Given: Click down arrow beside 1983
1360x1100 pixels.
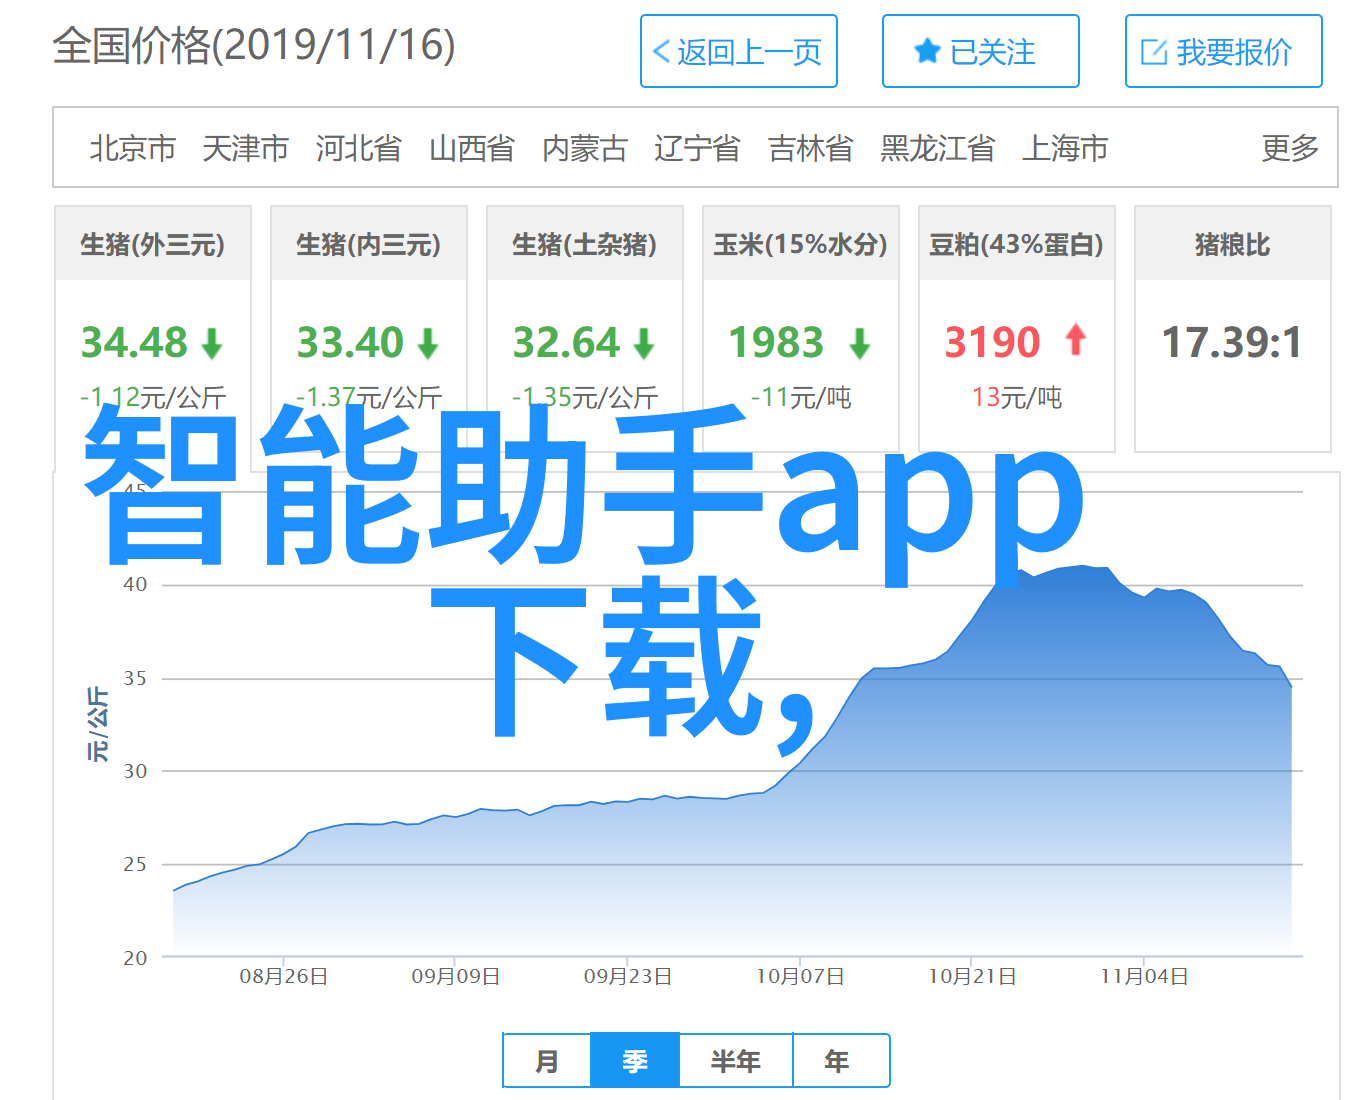Looking at the screenshot, I should pos(860,345).
